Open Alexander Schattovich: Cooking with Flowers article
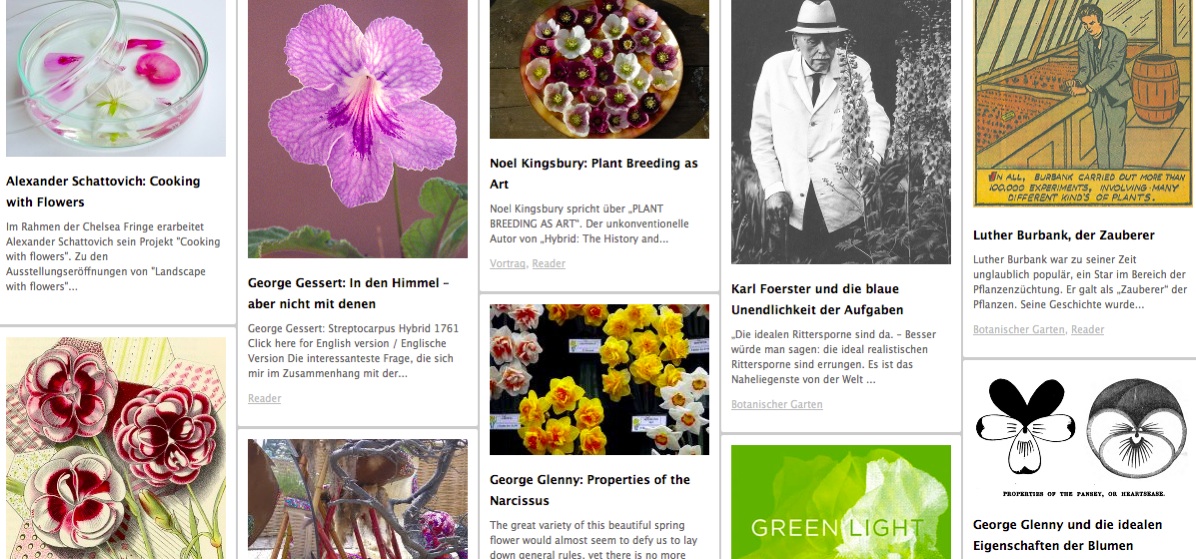This screenshot has height=559, width=1196. 103,191
